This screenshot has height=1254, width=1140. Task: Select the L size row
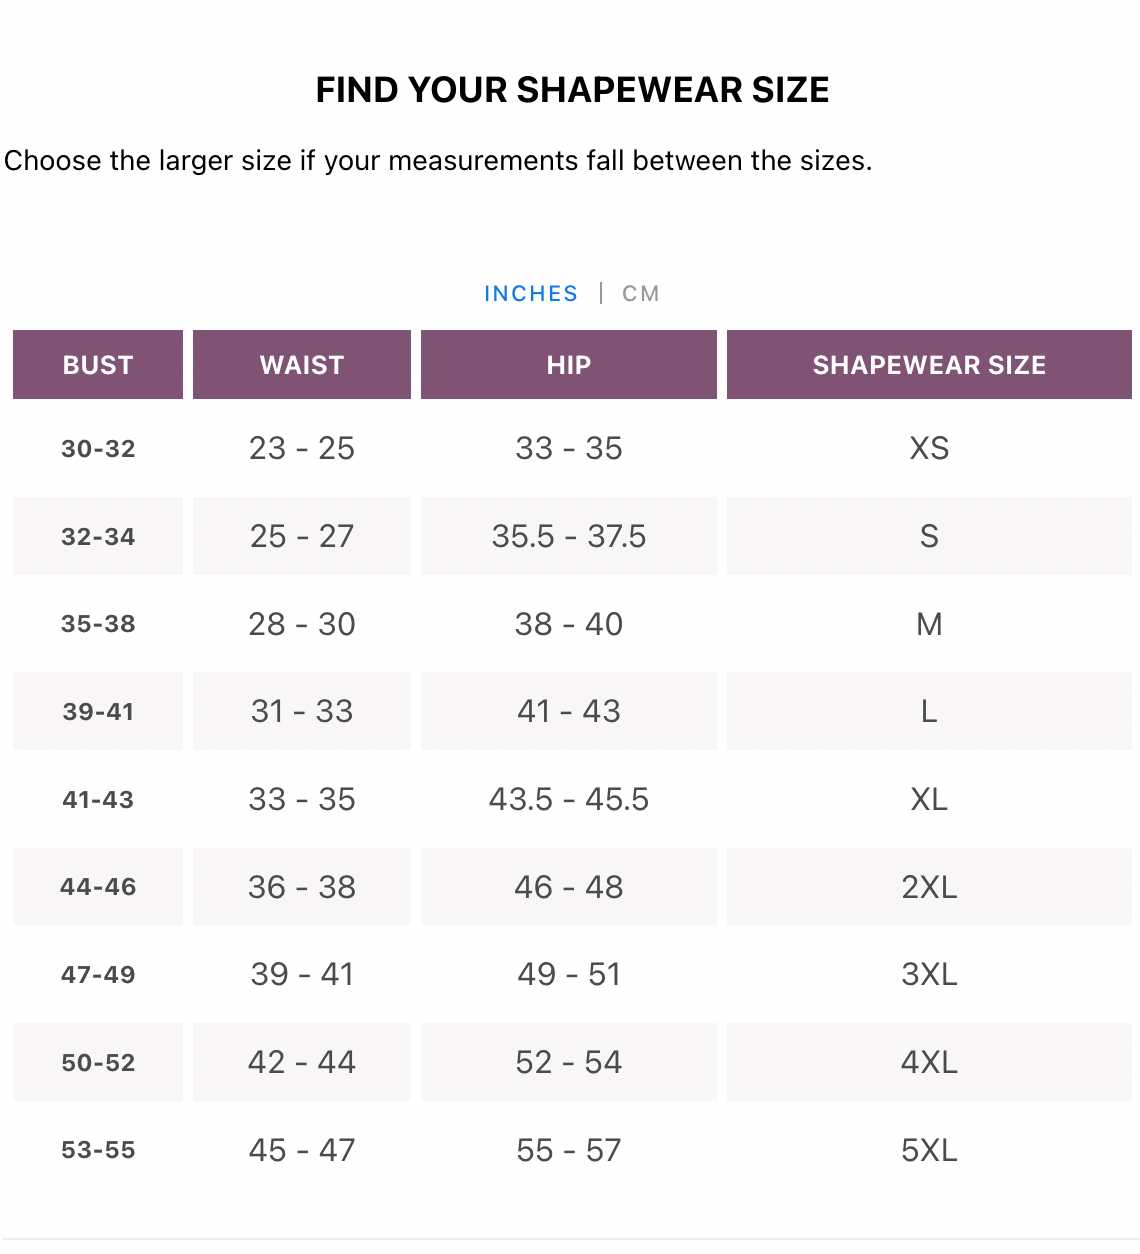(930, 711)
